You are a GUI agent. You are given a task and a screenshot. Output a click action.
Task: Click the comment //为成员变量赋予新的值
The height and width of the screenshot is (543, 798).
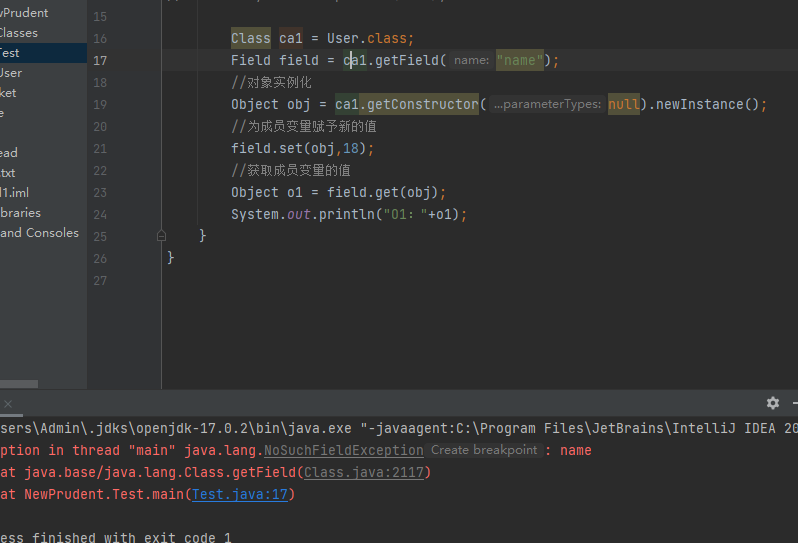[x=304, y=126]
